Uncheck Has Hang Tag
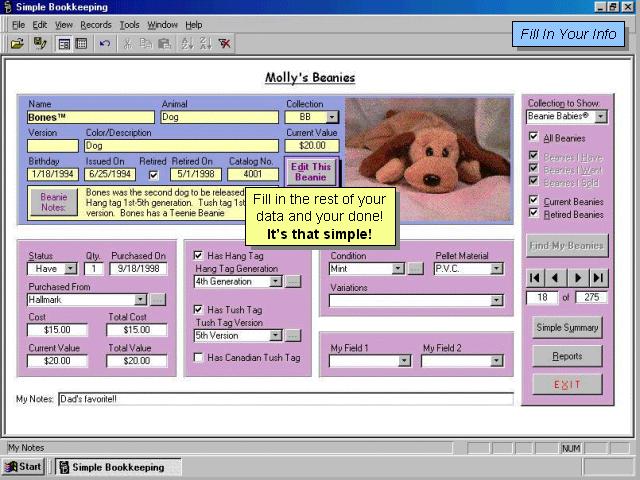The height and width of the screenshot is (480, 640). click(199, 255)
